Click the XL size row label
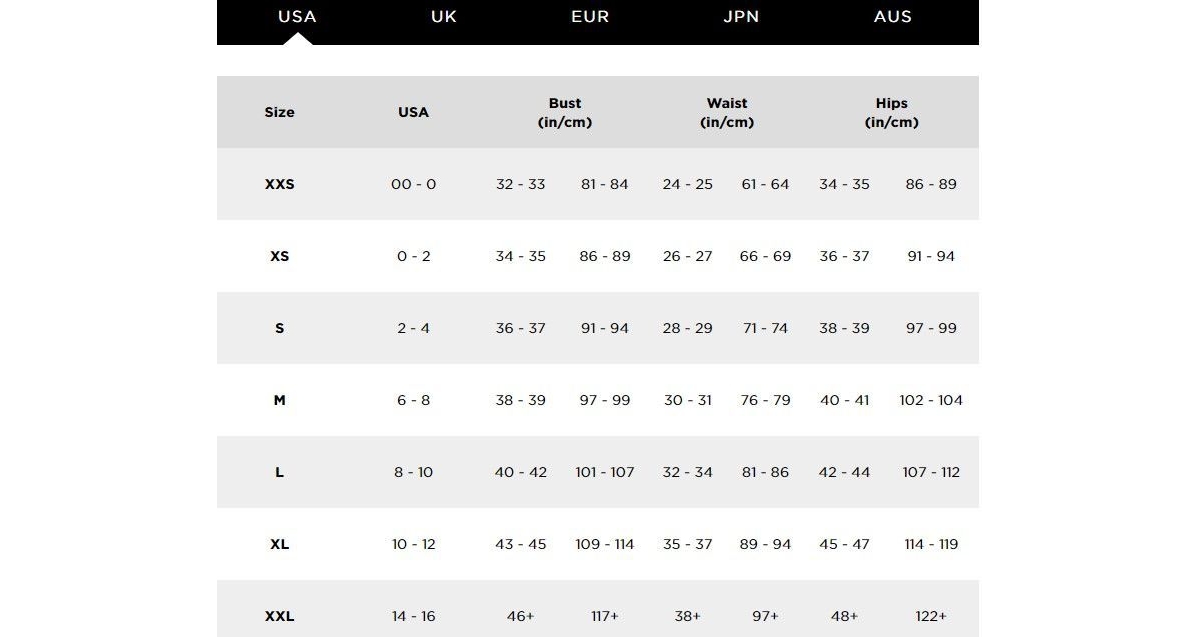This screenshot has height=637, width=1200. click(280, 544)
